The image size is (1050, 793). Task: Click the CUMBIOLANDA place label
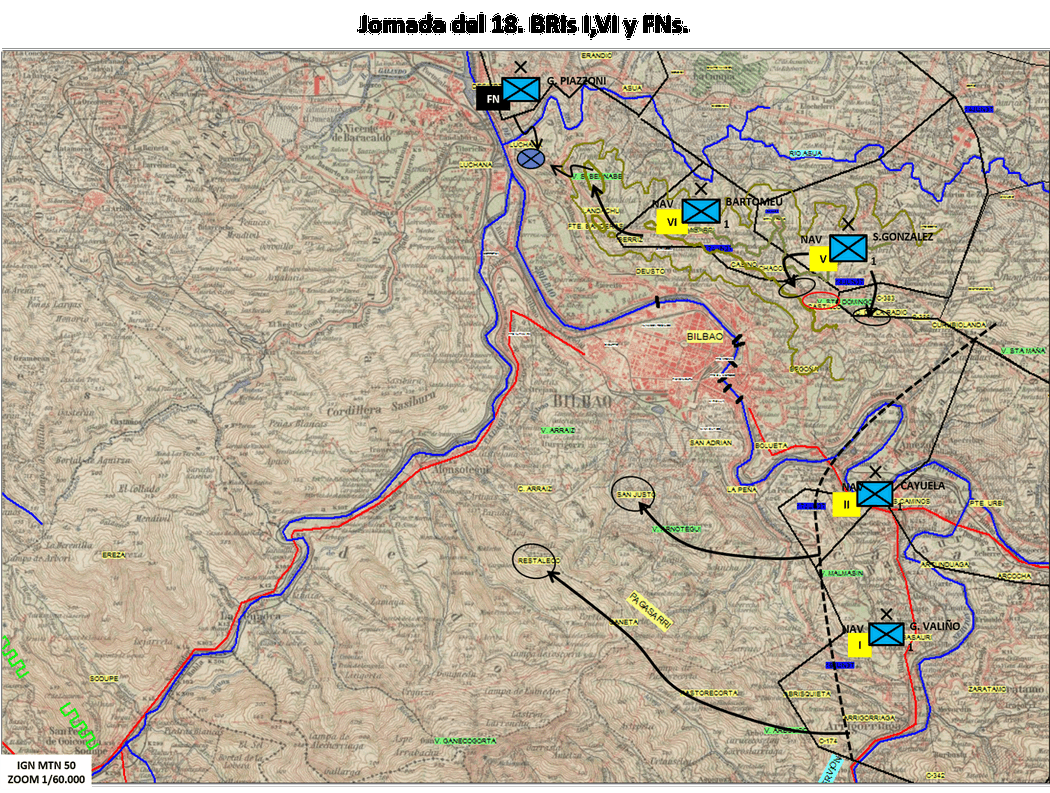coord(959,325)
